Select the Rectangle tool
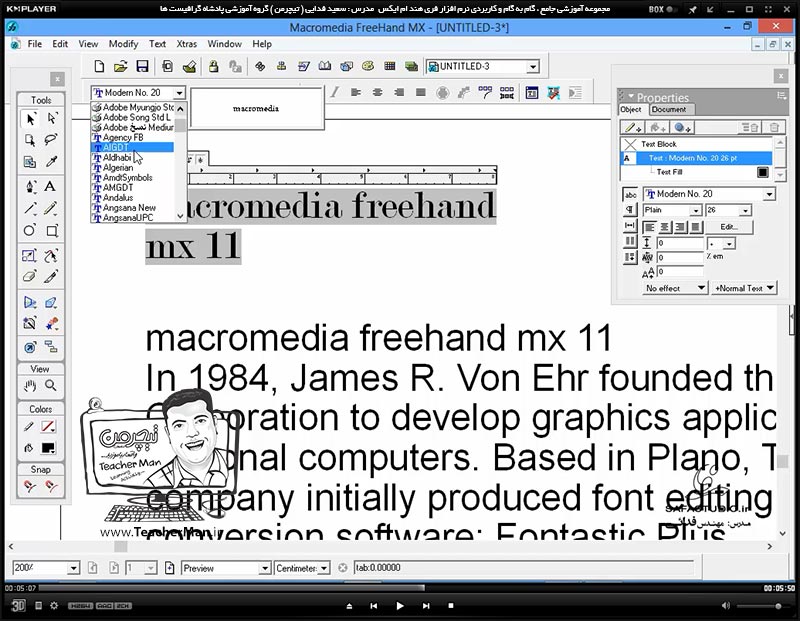Screen dimensions: 800x621 point(52,231)
